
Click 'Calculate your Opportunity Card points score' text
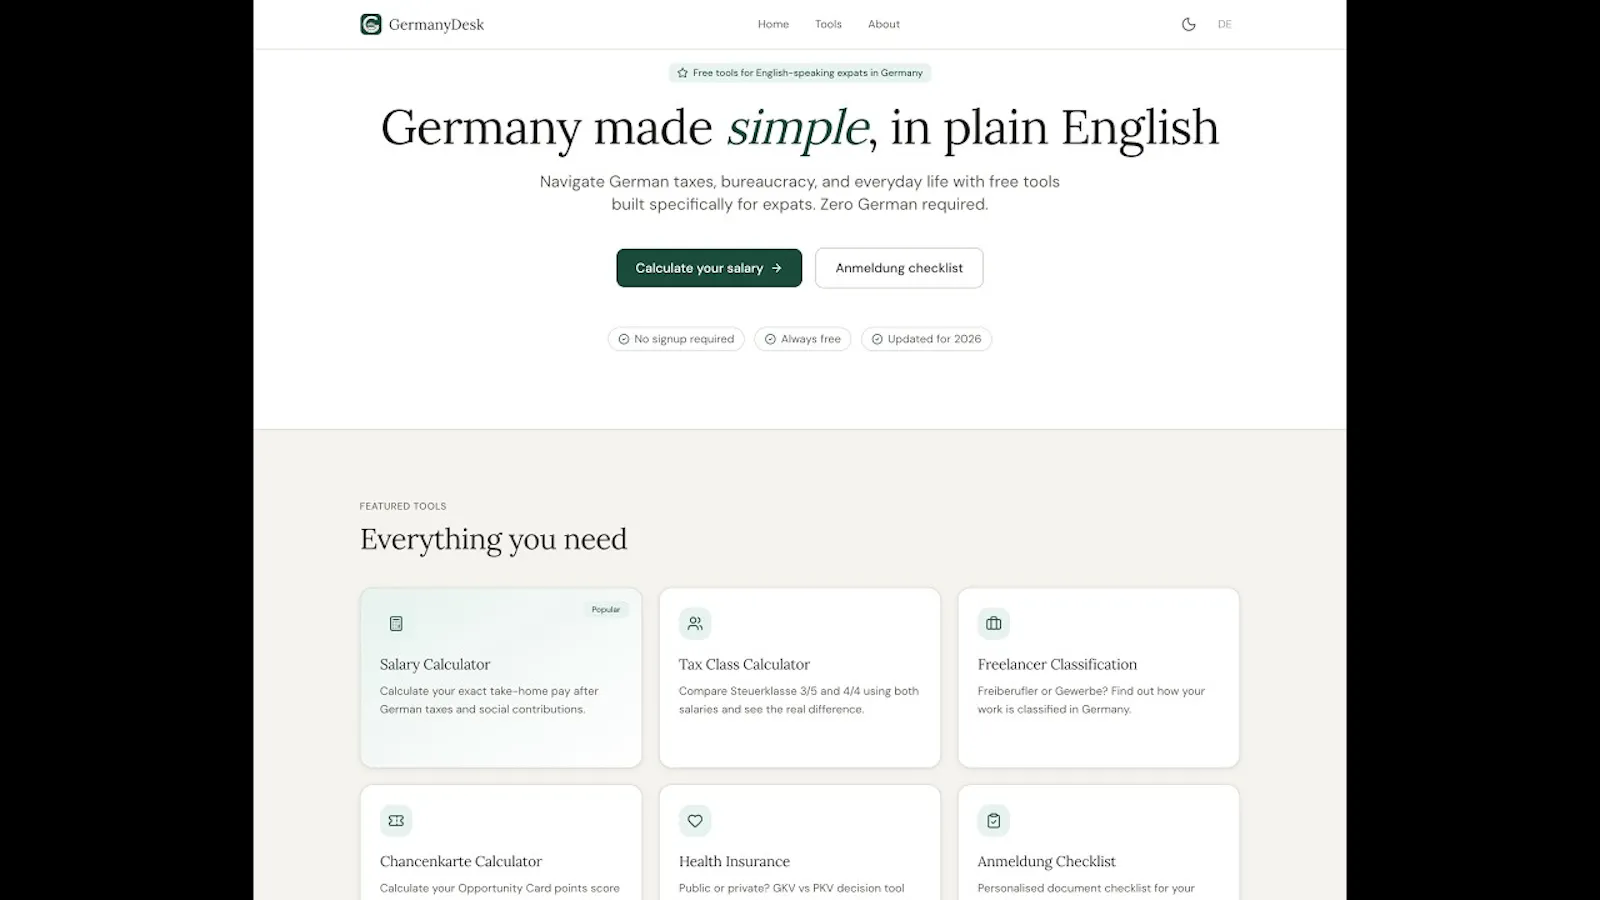coord(499,888)
